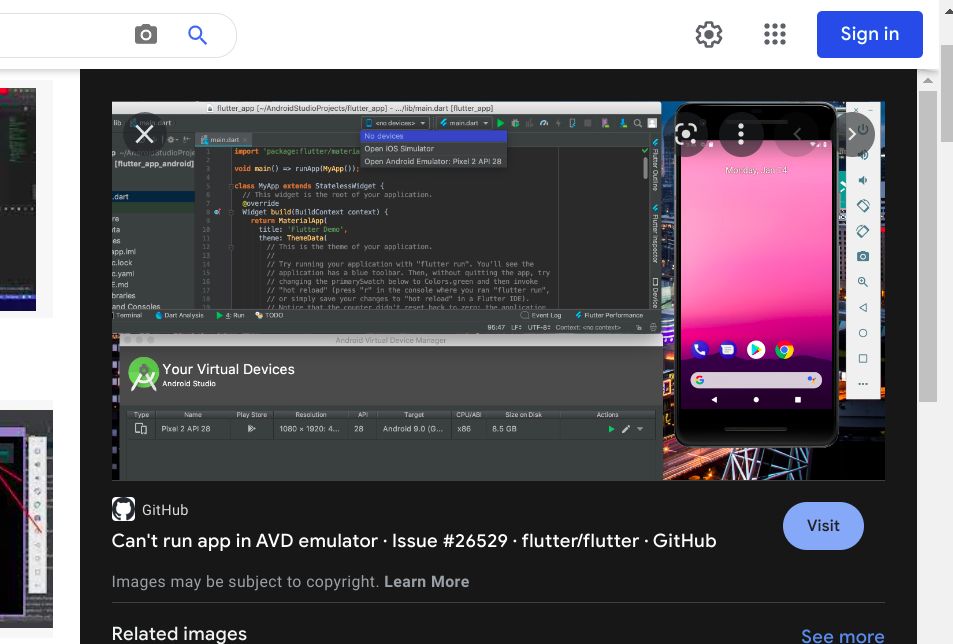953x644 pixels.
Task: Open the settings gear in the header
Action: point(709,35)
